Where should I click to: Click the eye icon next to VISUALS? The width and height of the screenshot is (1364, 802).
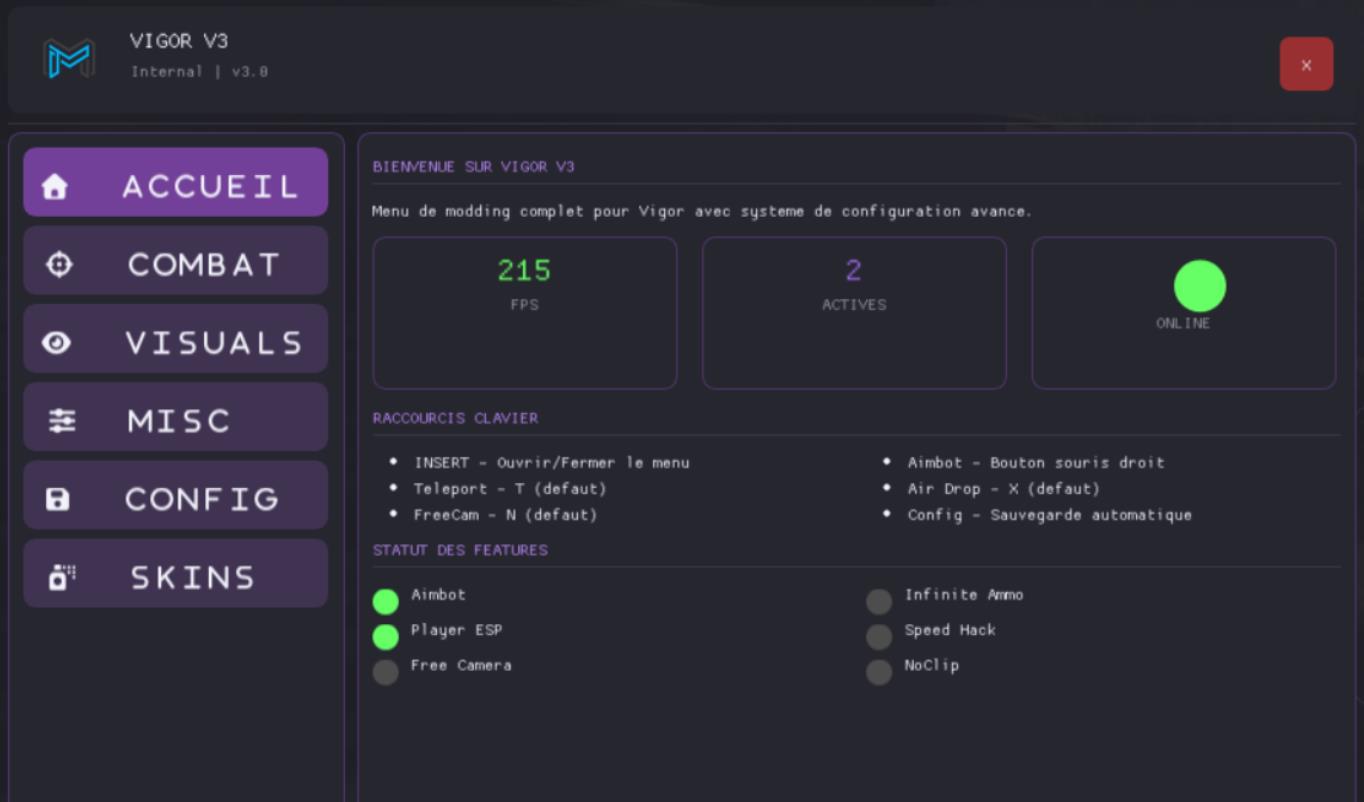point(56,343)
